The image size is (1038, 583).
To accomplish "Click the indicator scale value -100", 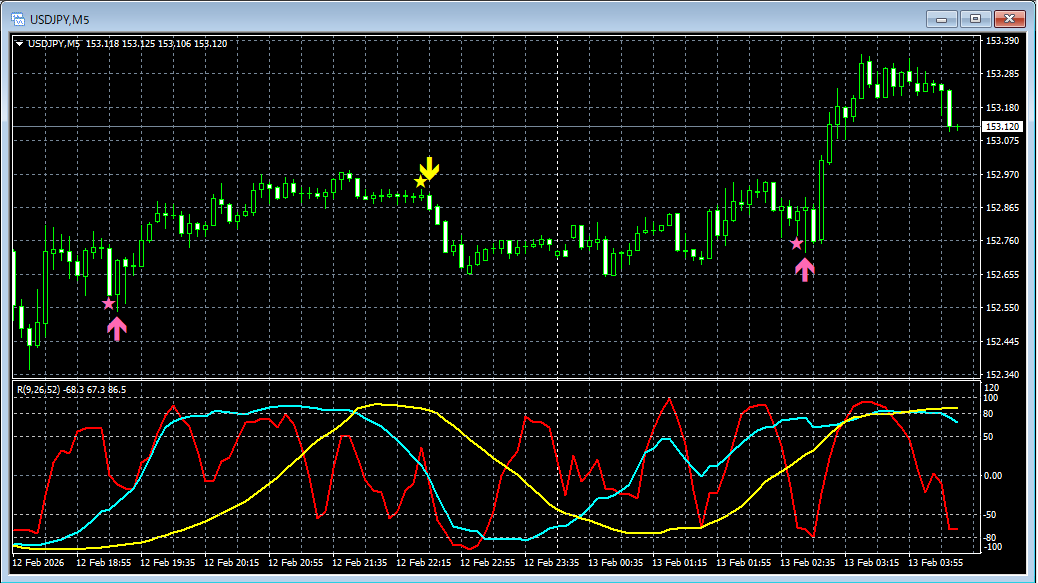I will click(993, 547).
